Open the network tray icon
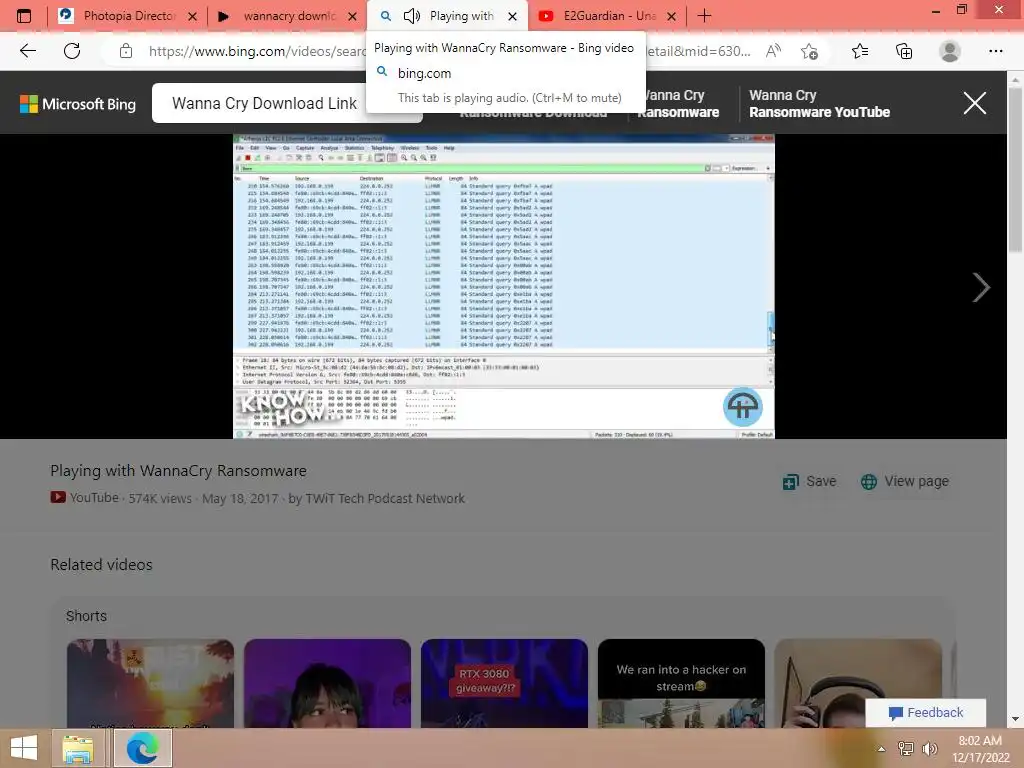The width and height of the screenshot is (1024, 768). 906,749
